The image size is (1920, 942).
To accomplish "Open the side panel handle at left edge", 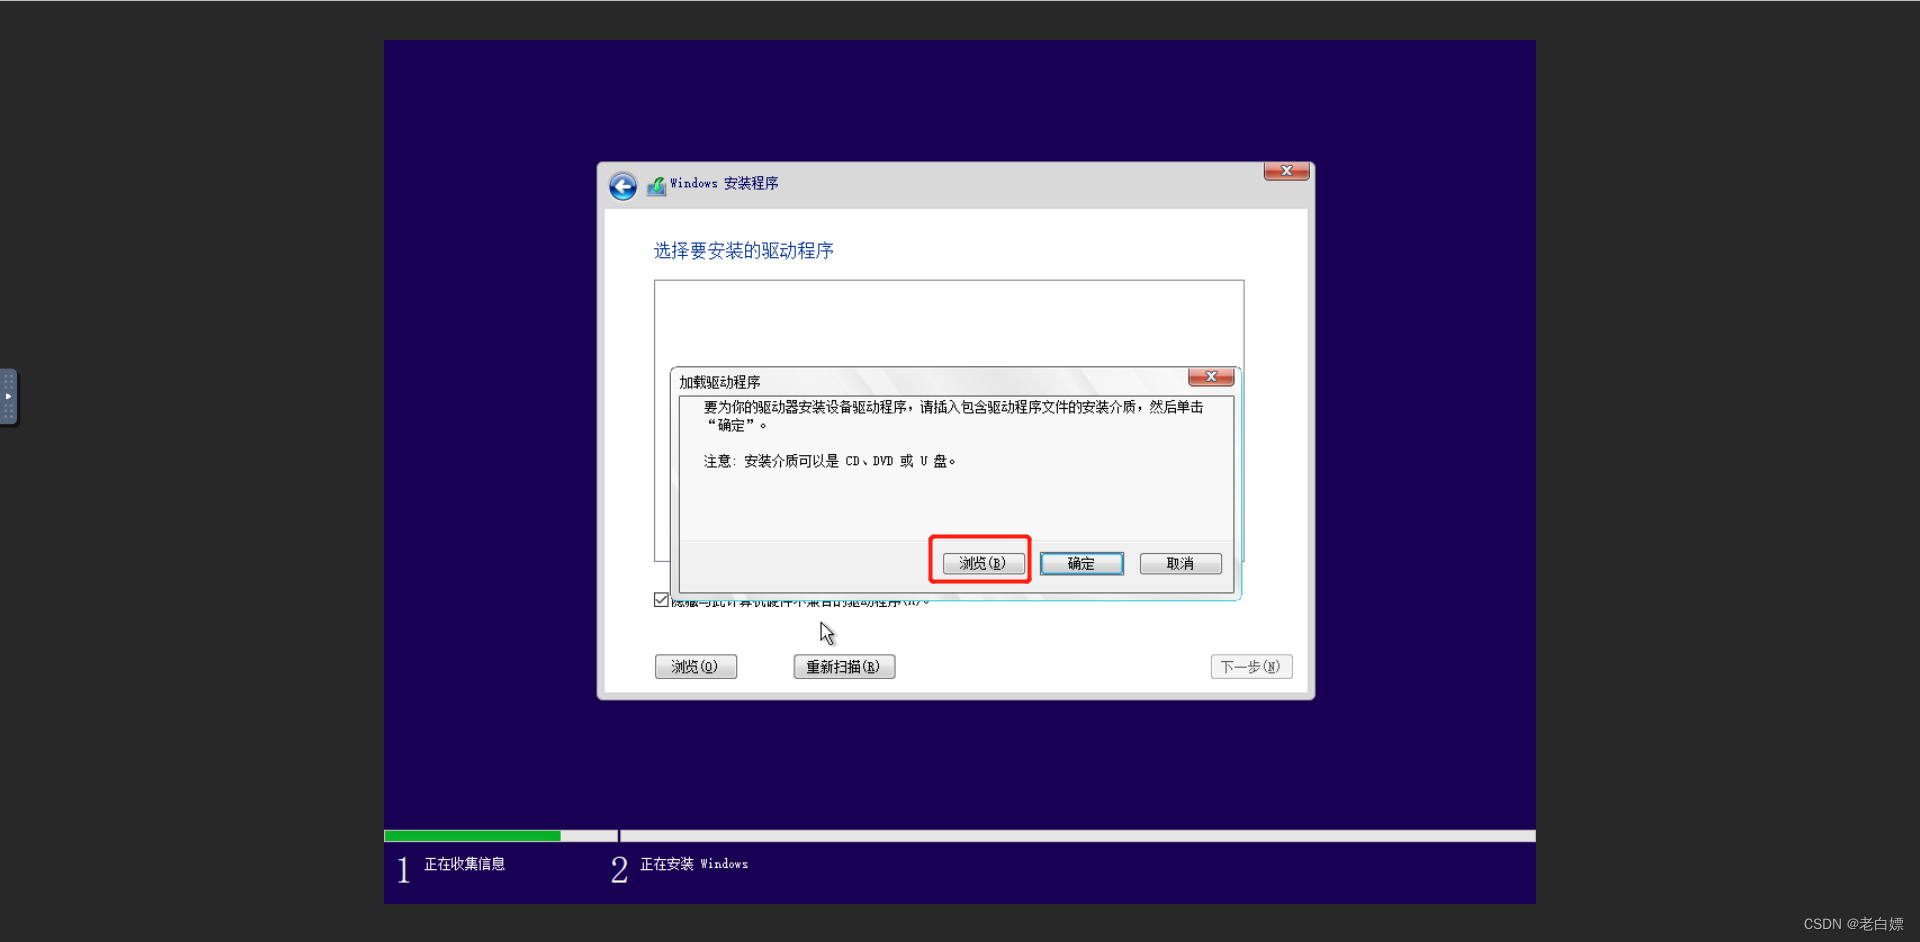I will [x=8, y=397].
